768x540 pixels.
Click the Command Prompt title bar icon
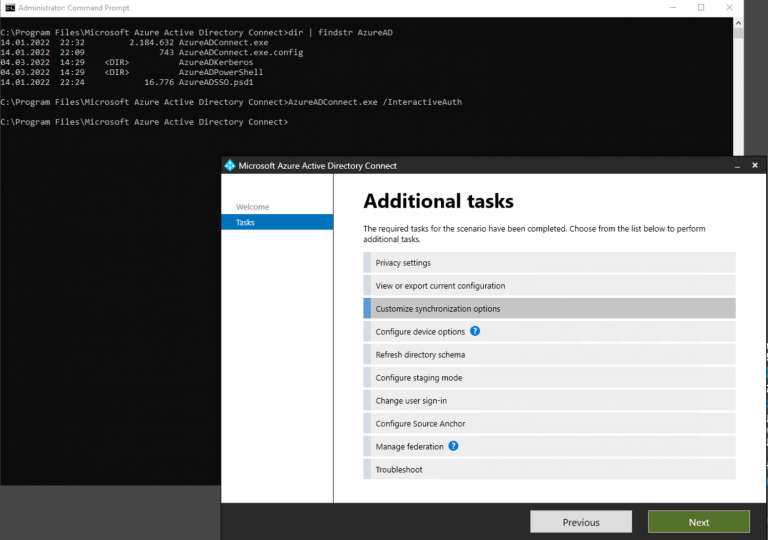pyautogui.click(x=9, y=8)
